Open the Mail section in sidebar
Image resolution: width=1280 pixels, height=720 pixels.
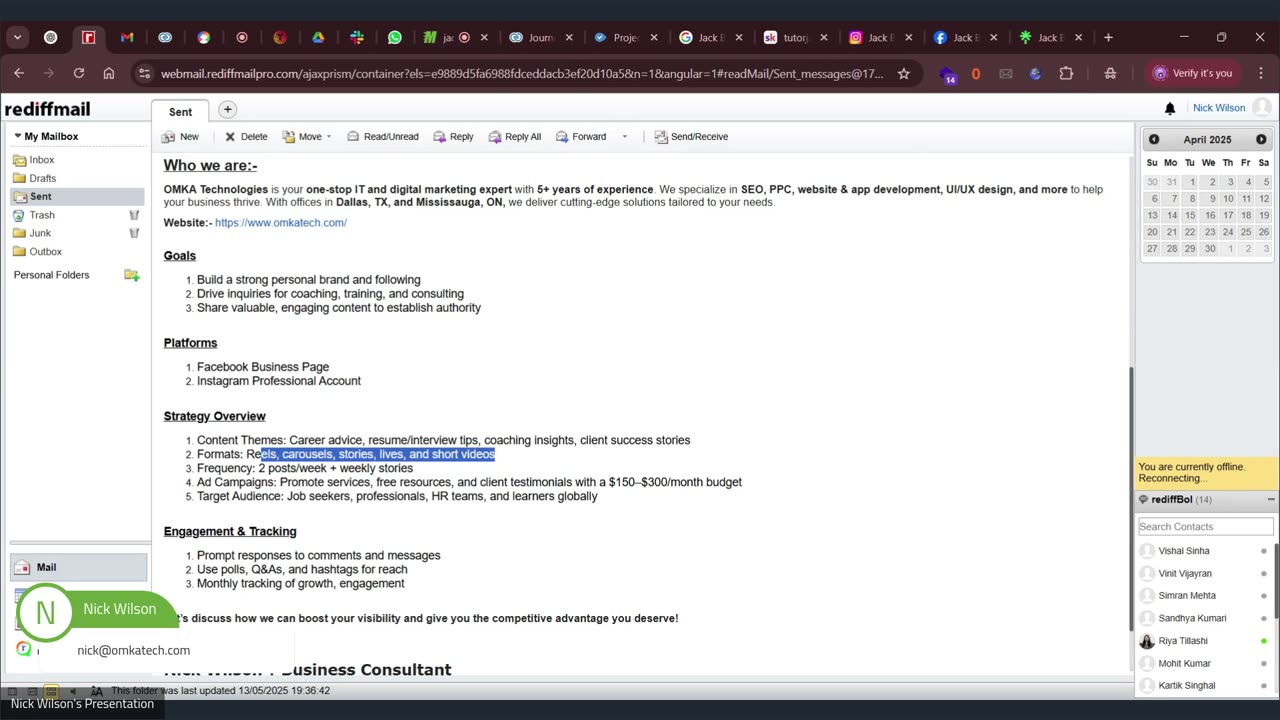[78, 568]
